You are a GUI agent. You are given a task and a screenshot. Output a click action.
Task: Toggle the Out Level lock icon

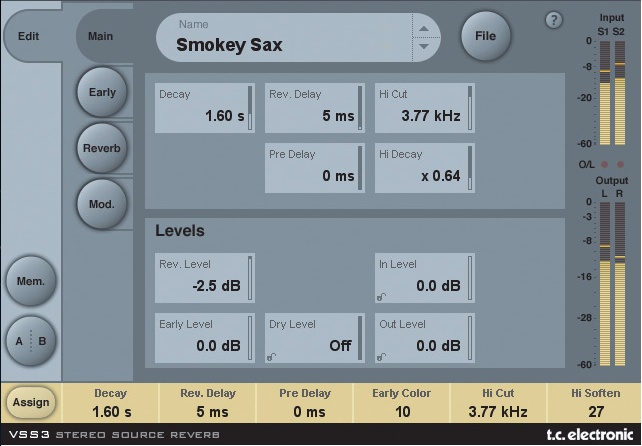point(382,356)
